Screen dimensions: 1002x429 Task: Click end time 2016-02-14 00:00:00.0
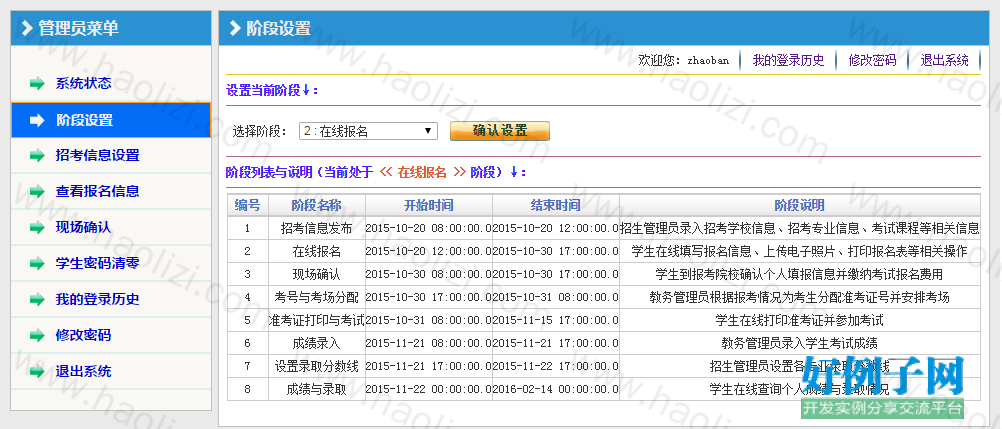(x=556, y=389)
